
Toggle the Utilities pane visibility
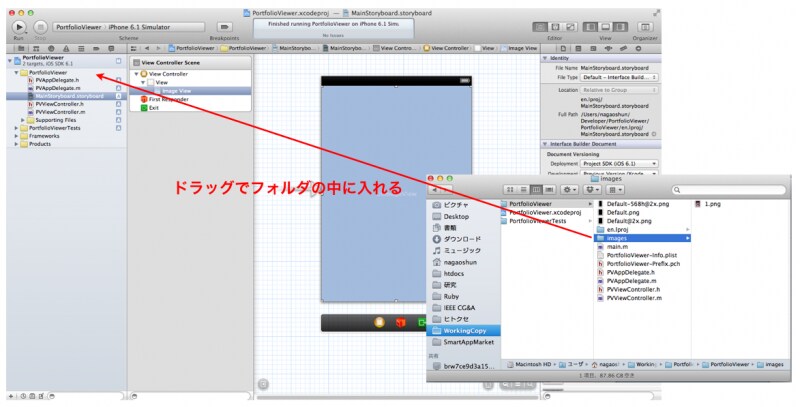(x=620, y=27)
